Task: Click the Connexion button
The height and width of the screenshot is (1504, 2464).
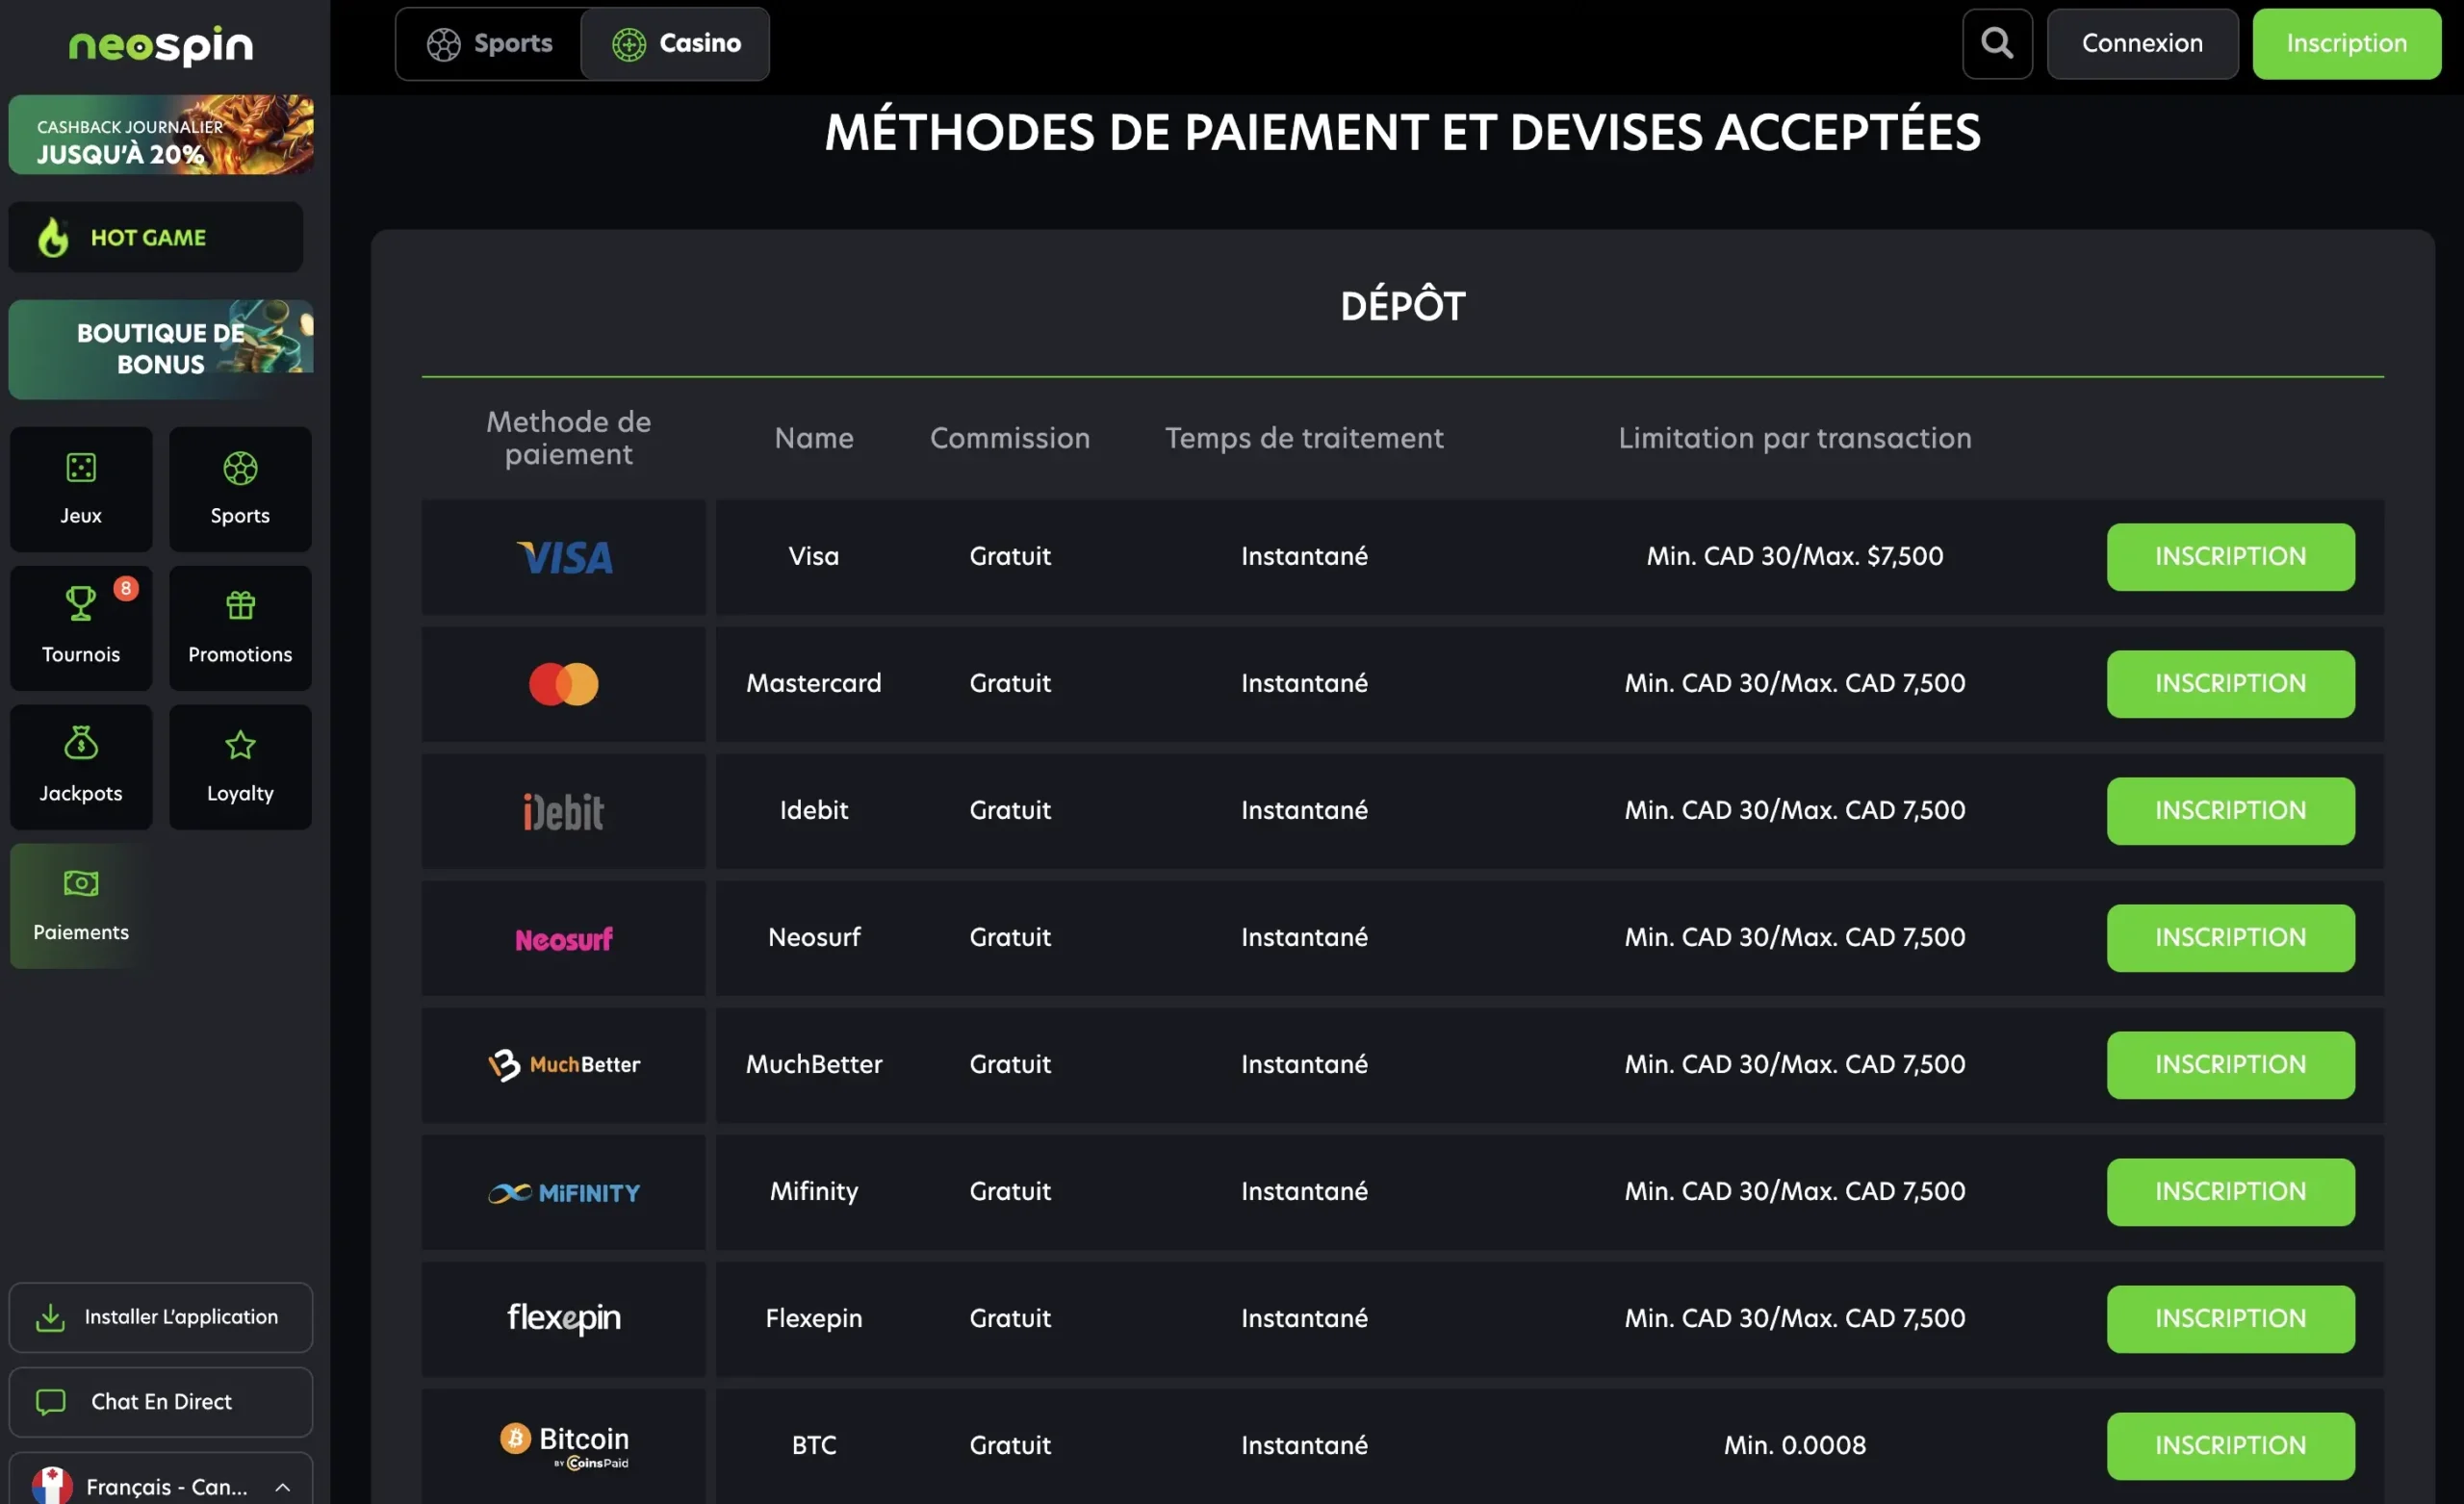Action: coord(2142,43)
